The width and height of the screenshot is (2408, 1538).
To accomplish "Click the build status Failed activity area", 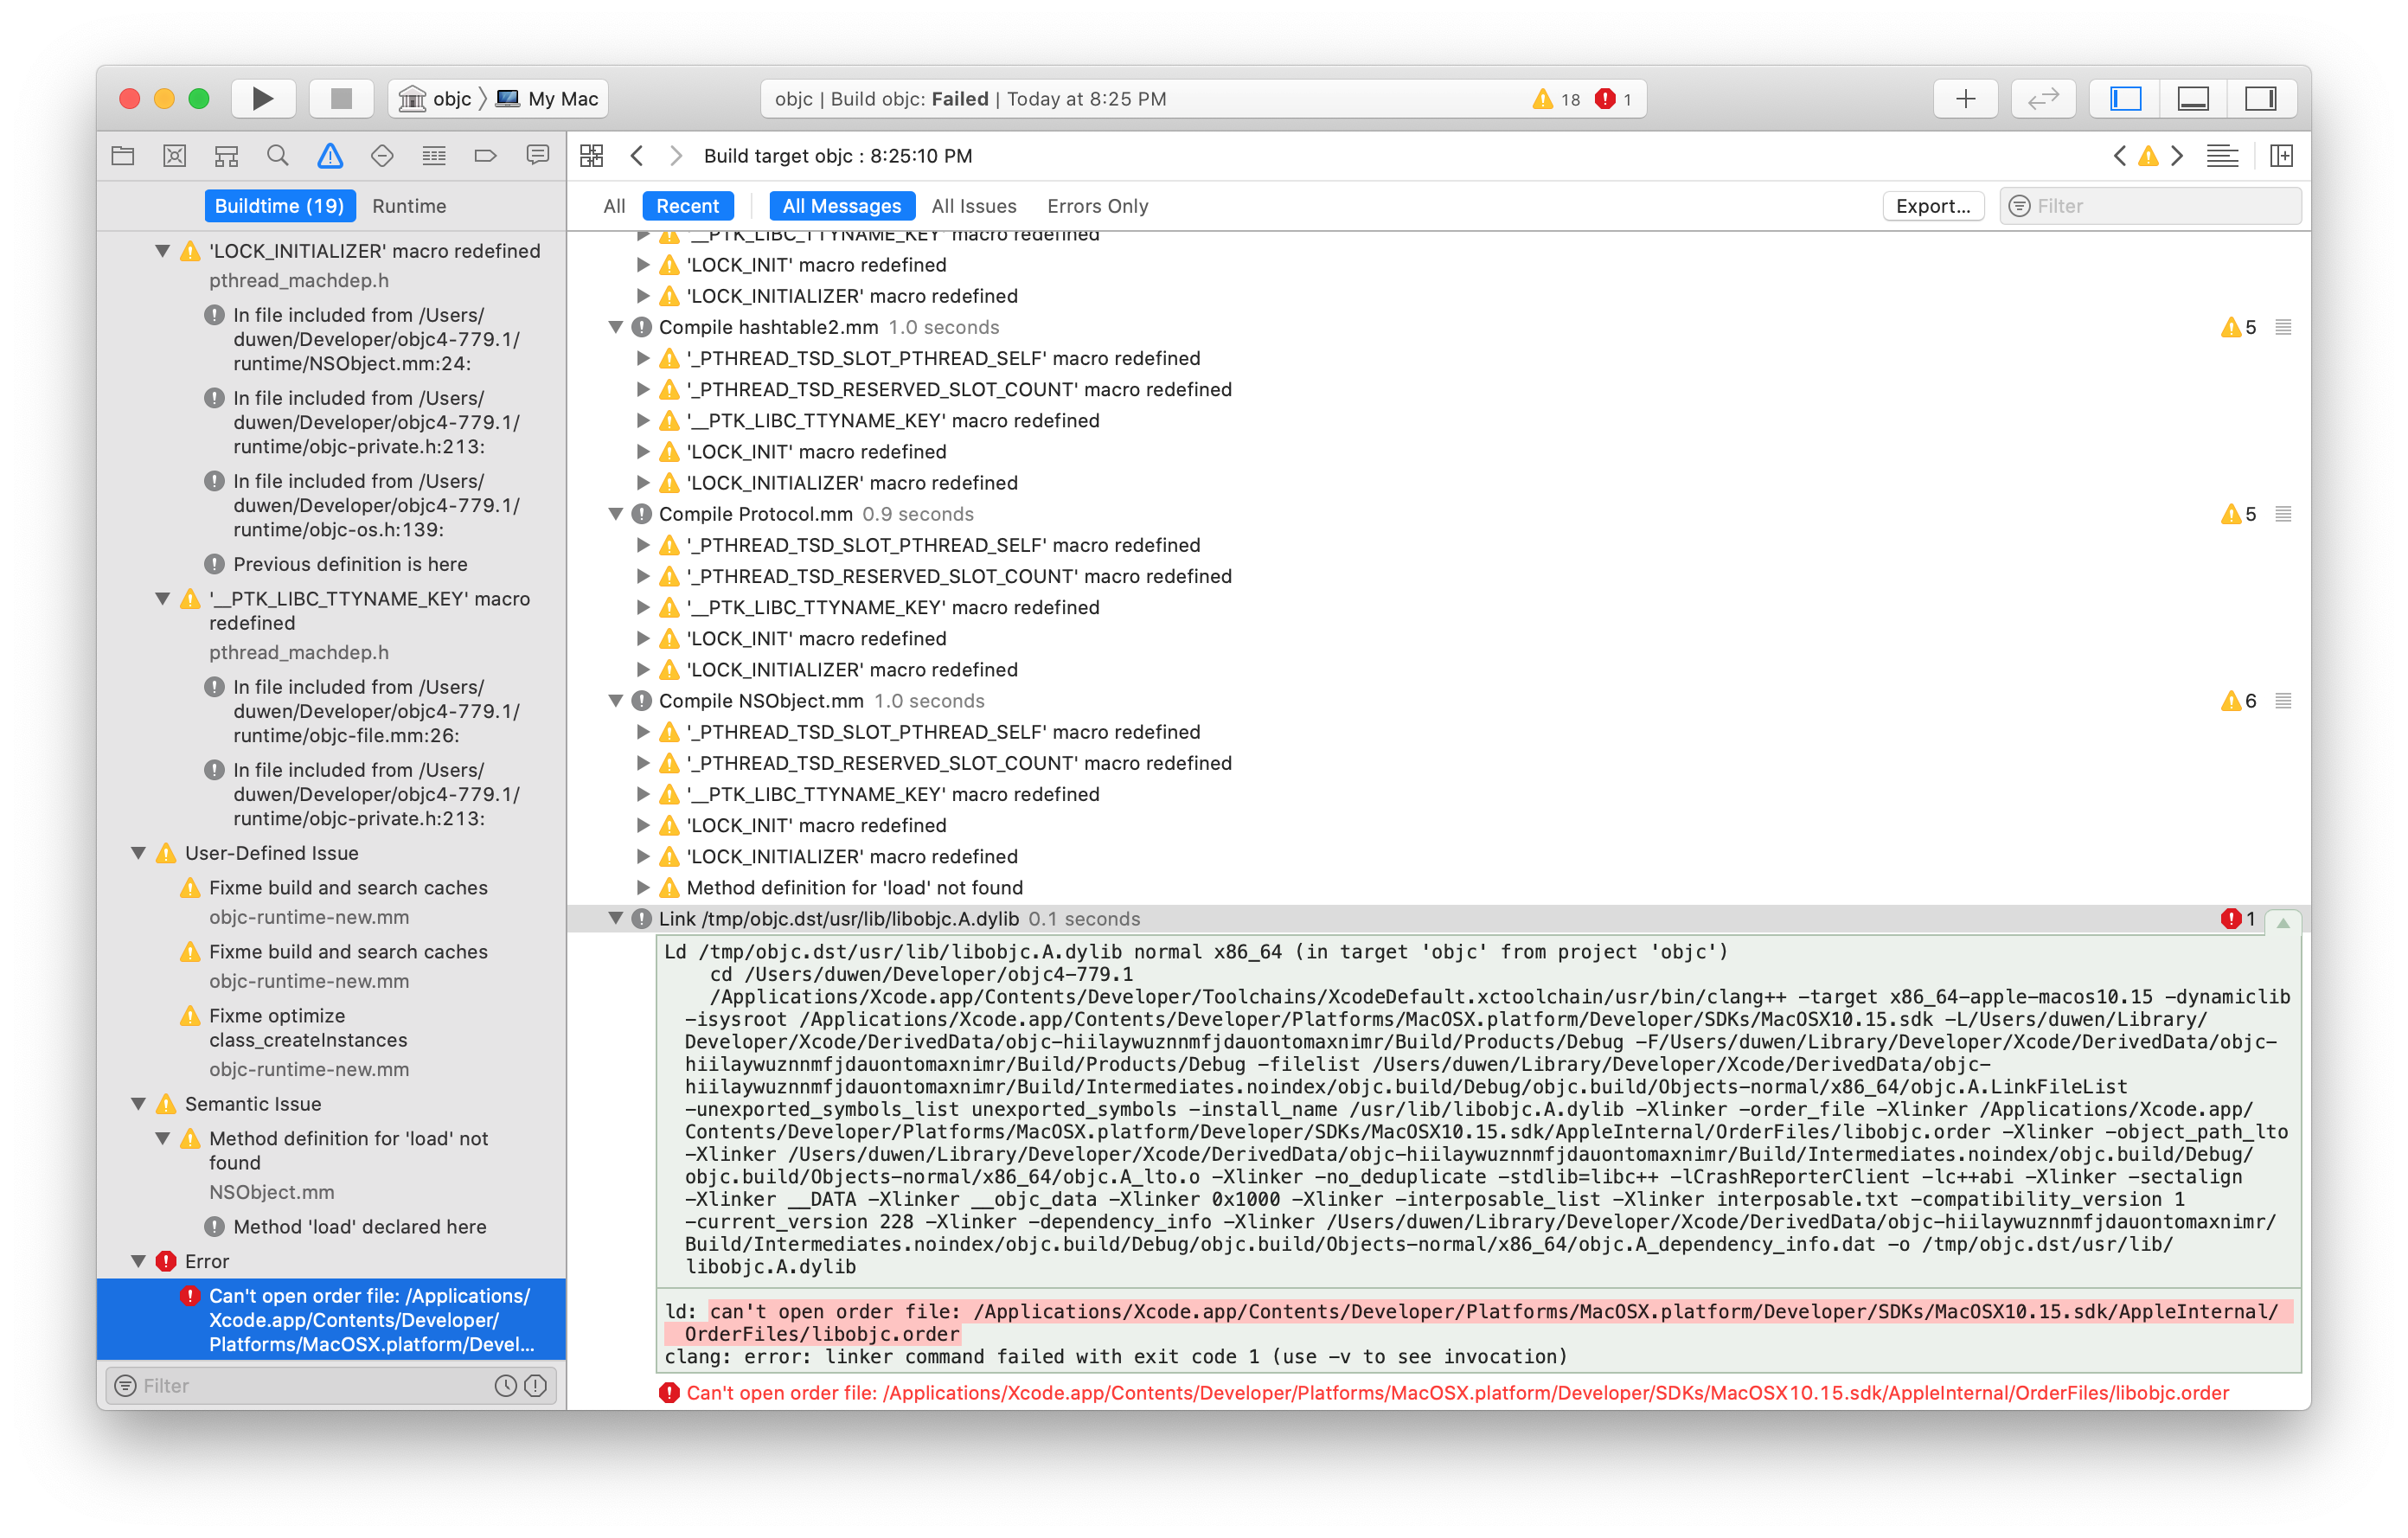I will click(1203, 99).
